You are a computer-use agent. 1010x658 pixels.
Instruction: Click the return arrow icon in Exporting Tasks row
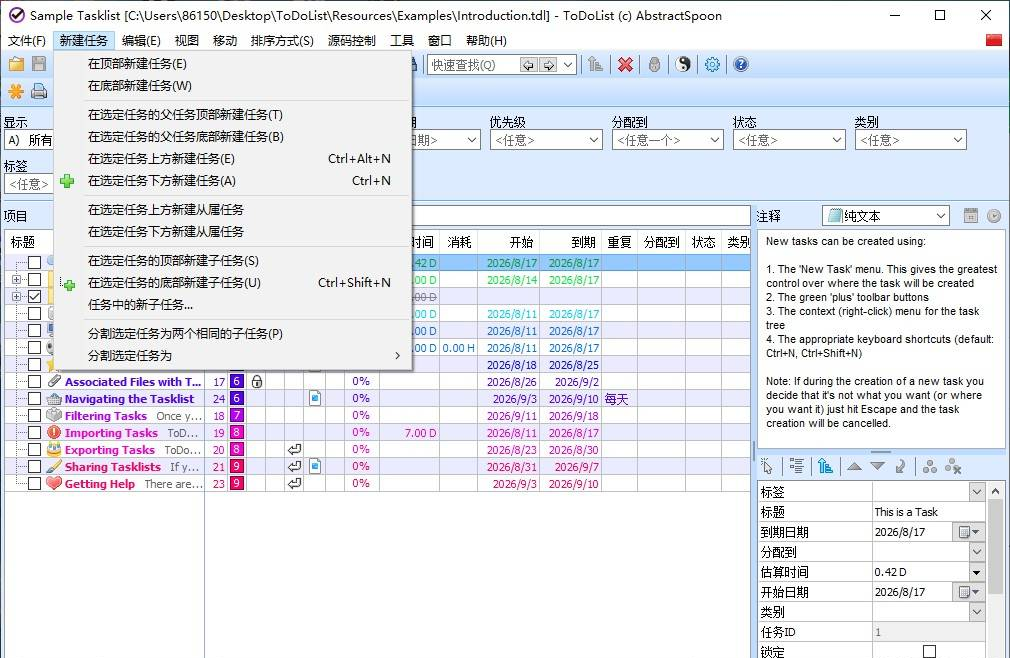pyautogui.click(x=294, y=449)
